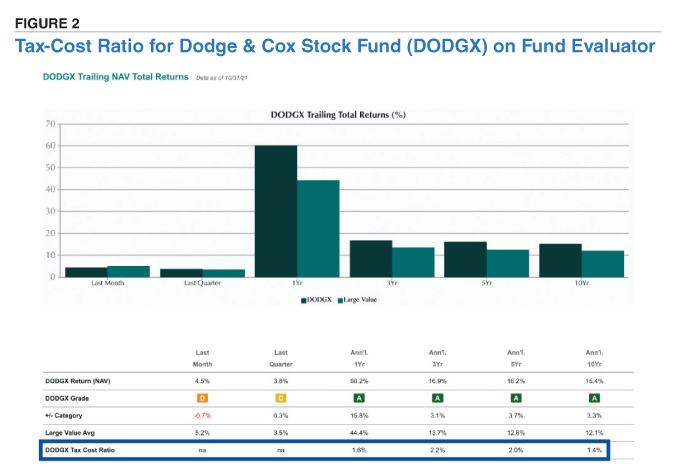The width and height of the screenshot is (675, 475).
Task: Click the '1.4%' tax cost ratio
Action: click(594, 450)
